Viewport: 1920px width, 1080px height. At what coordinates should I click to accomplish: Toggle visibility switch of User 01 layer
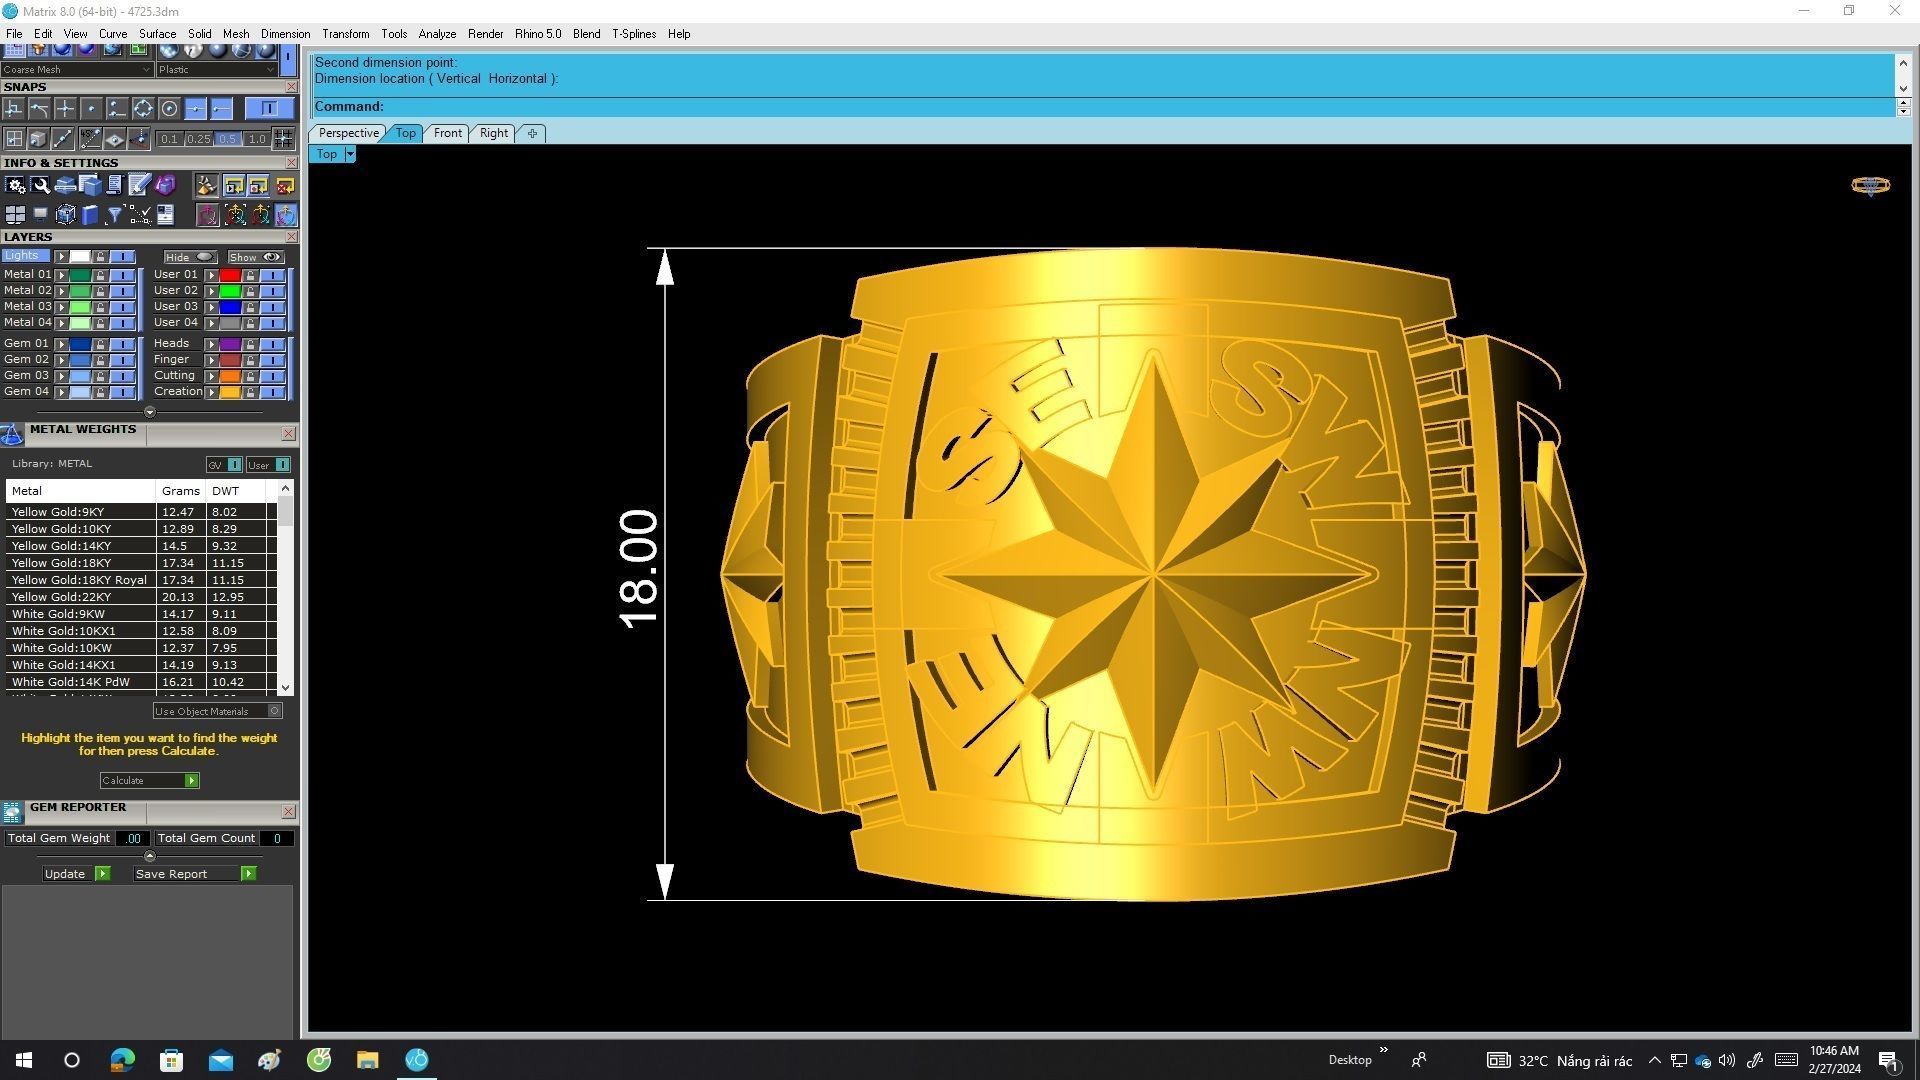tap(273, 275)
